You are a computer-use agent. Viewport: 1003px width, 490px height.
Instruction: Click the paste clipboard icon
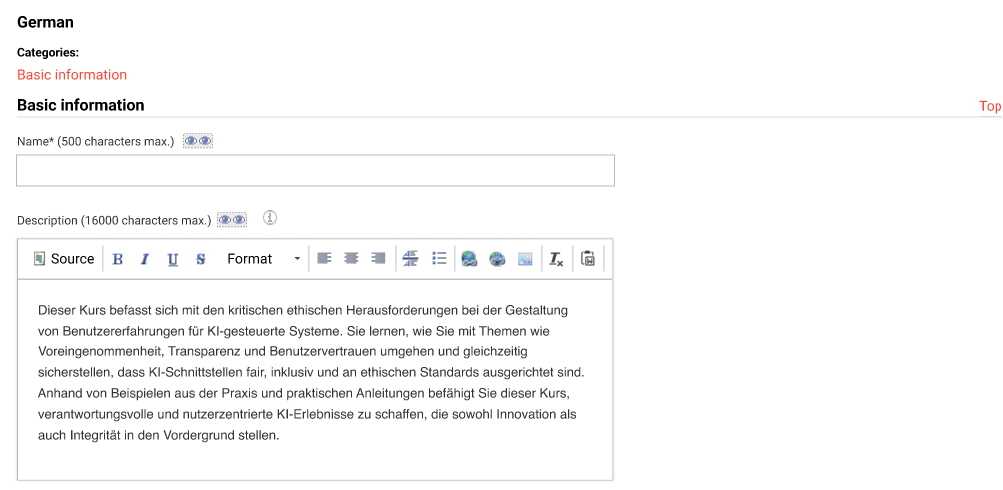pos(588,258)
